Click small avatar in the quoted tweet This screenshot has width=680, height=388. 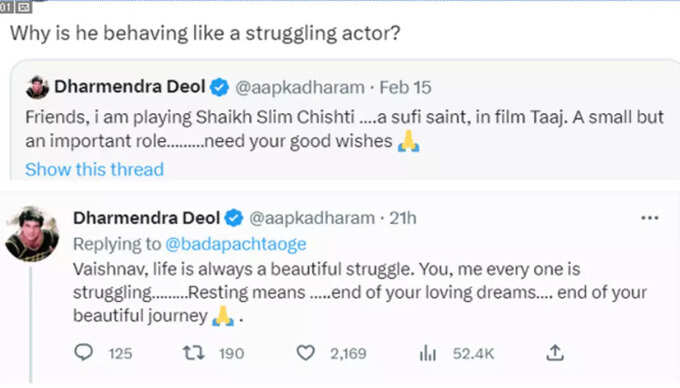(37, 87)
